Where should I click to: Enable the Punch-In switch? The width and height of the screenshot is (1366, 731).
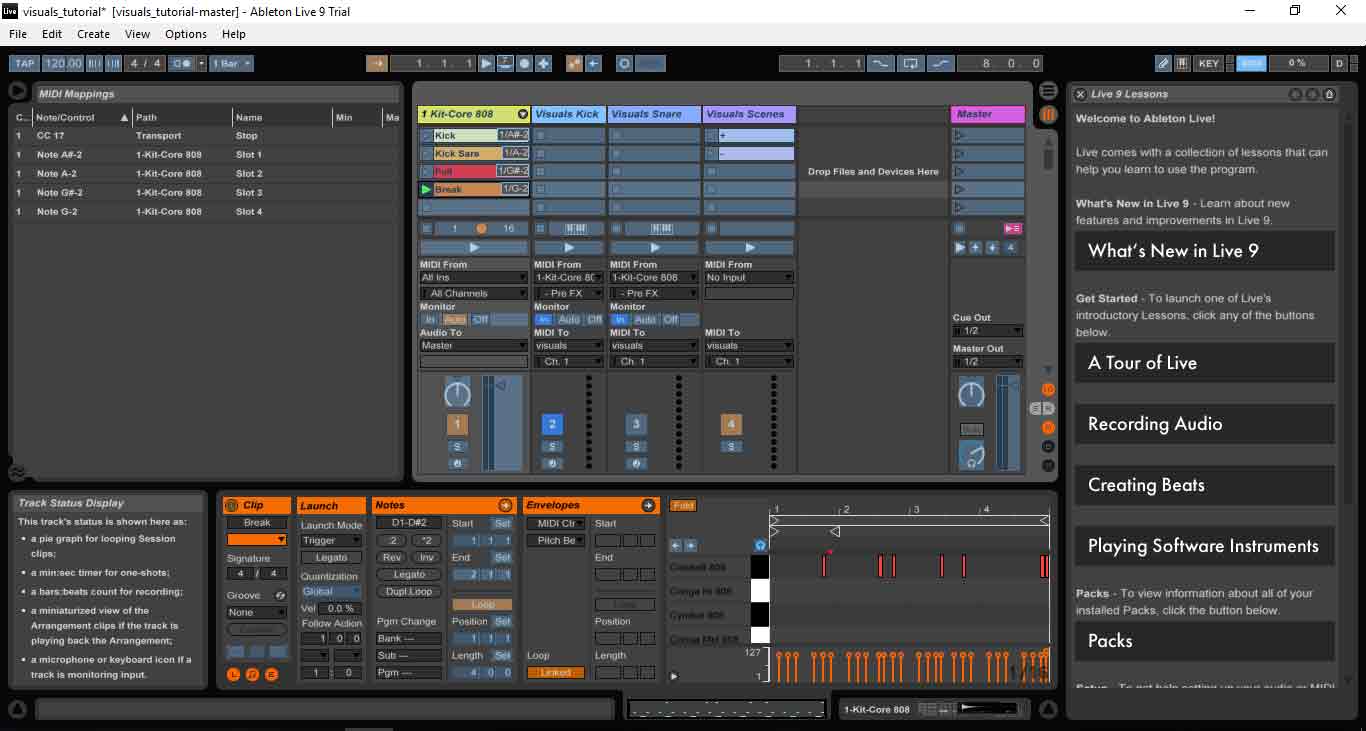pos(880,63)
